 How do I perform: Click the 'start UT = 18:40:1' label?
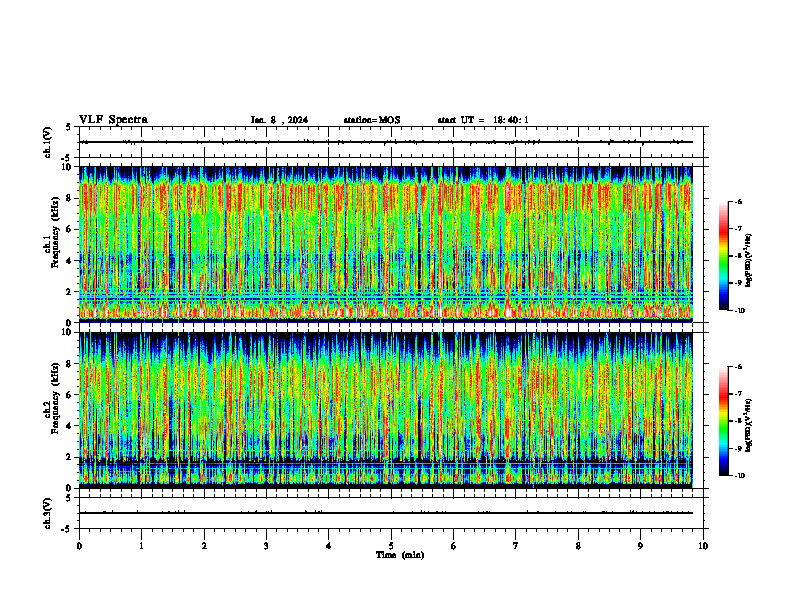[483, 120]
